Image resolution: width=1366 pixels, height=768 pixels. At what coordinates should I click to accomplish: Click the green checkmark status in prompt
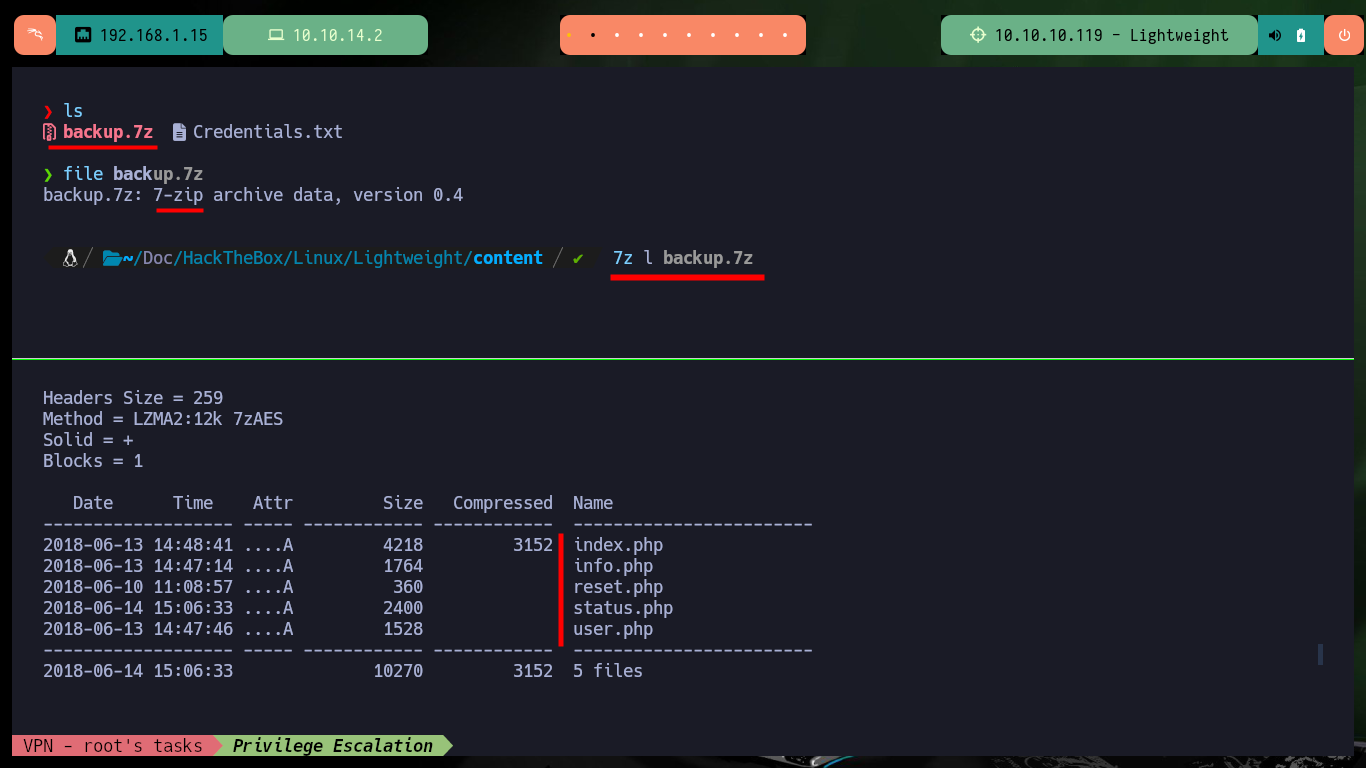(578, 258)
